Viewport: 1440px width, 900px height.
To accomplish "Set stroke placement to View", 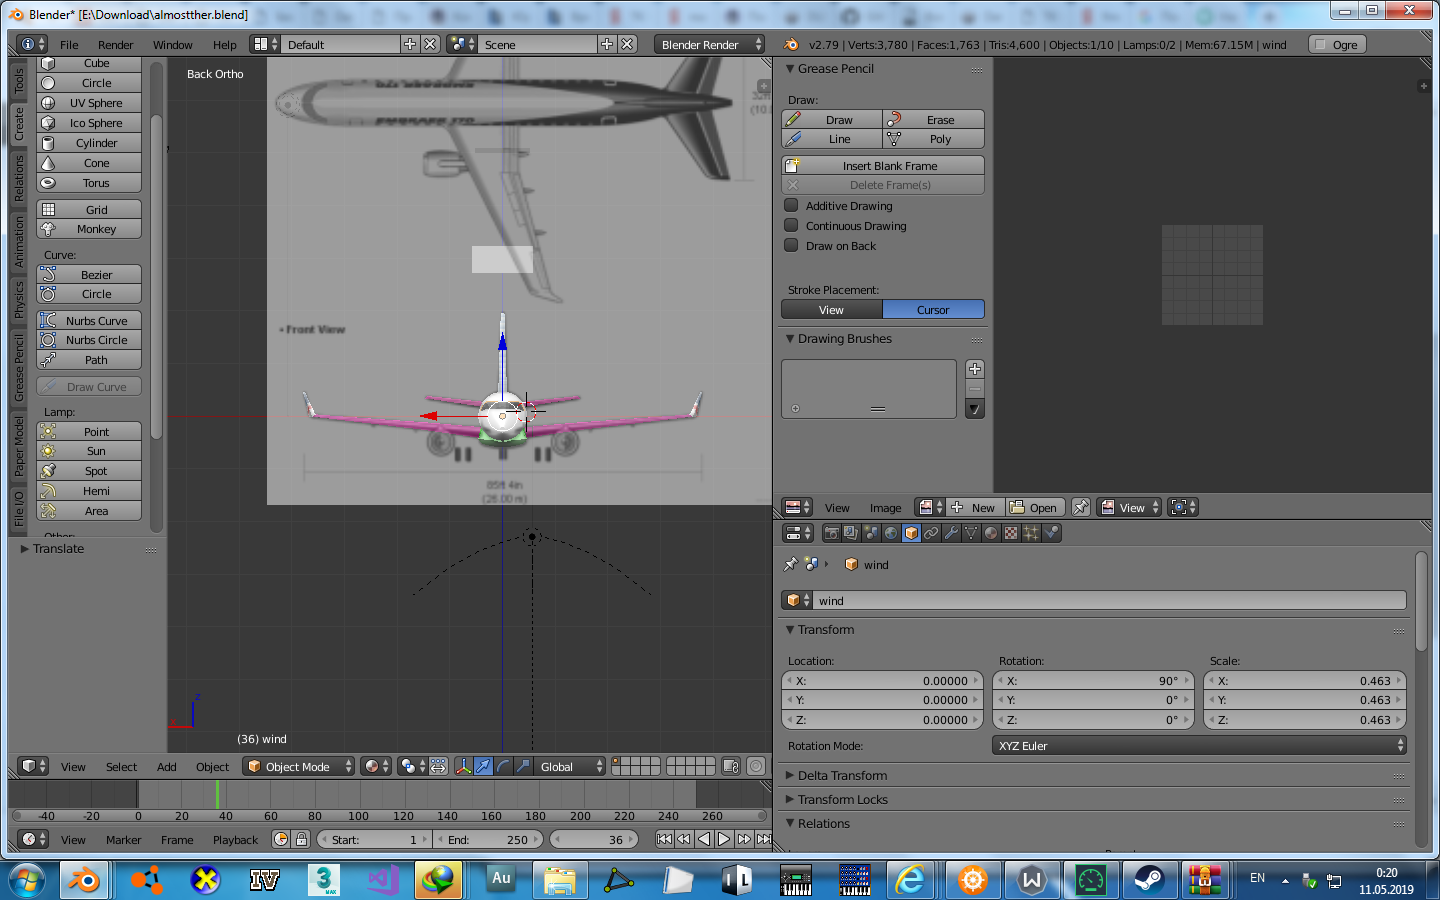I will 831,310.
